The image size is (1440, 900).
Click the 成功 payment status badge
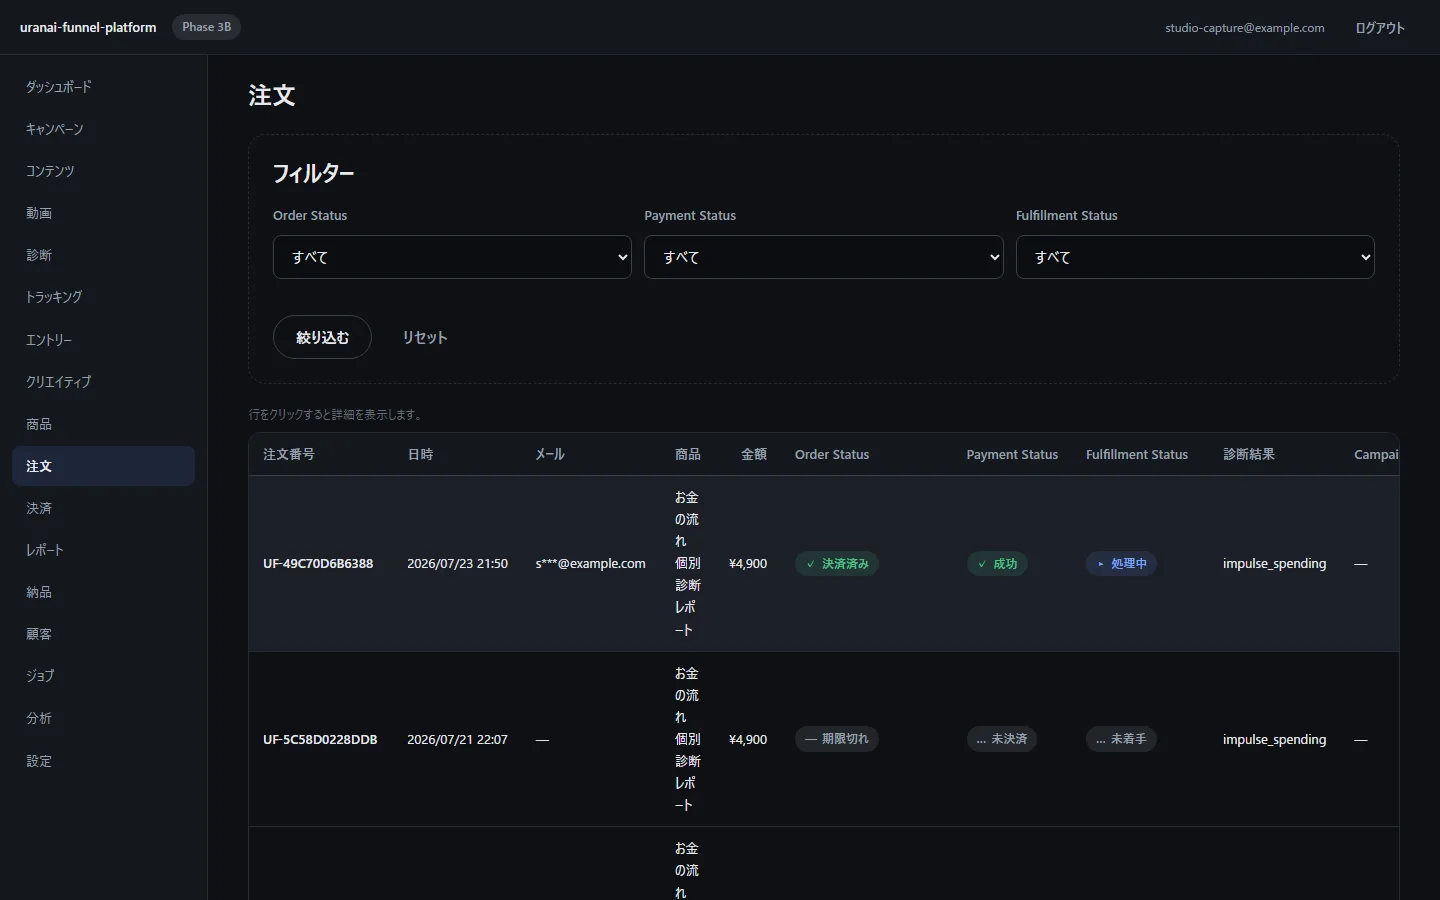997,564
